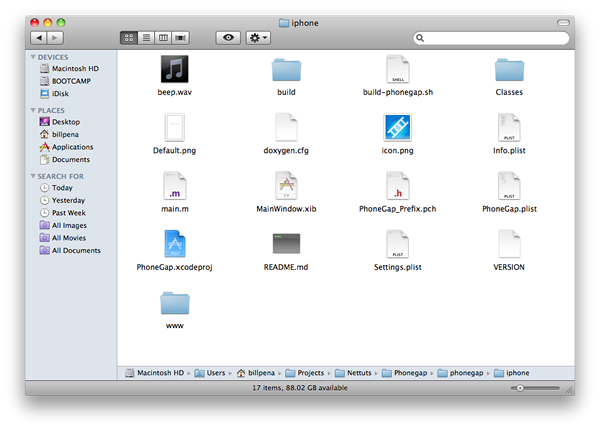The image size is (600, 429).
Task: Show All Movies smart search
Action: pyautogui.click(x=63, y=238)
